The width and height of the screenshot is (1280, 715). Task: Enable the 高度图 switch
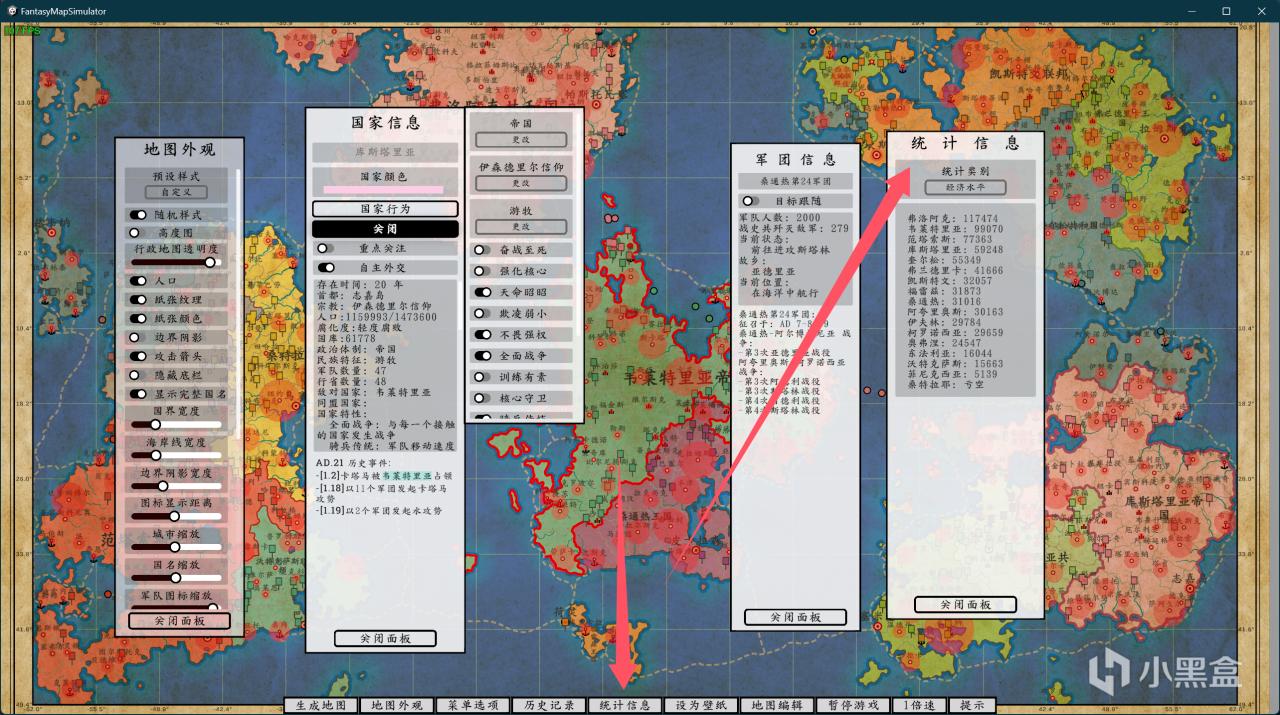[x=138, y=232]
